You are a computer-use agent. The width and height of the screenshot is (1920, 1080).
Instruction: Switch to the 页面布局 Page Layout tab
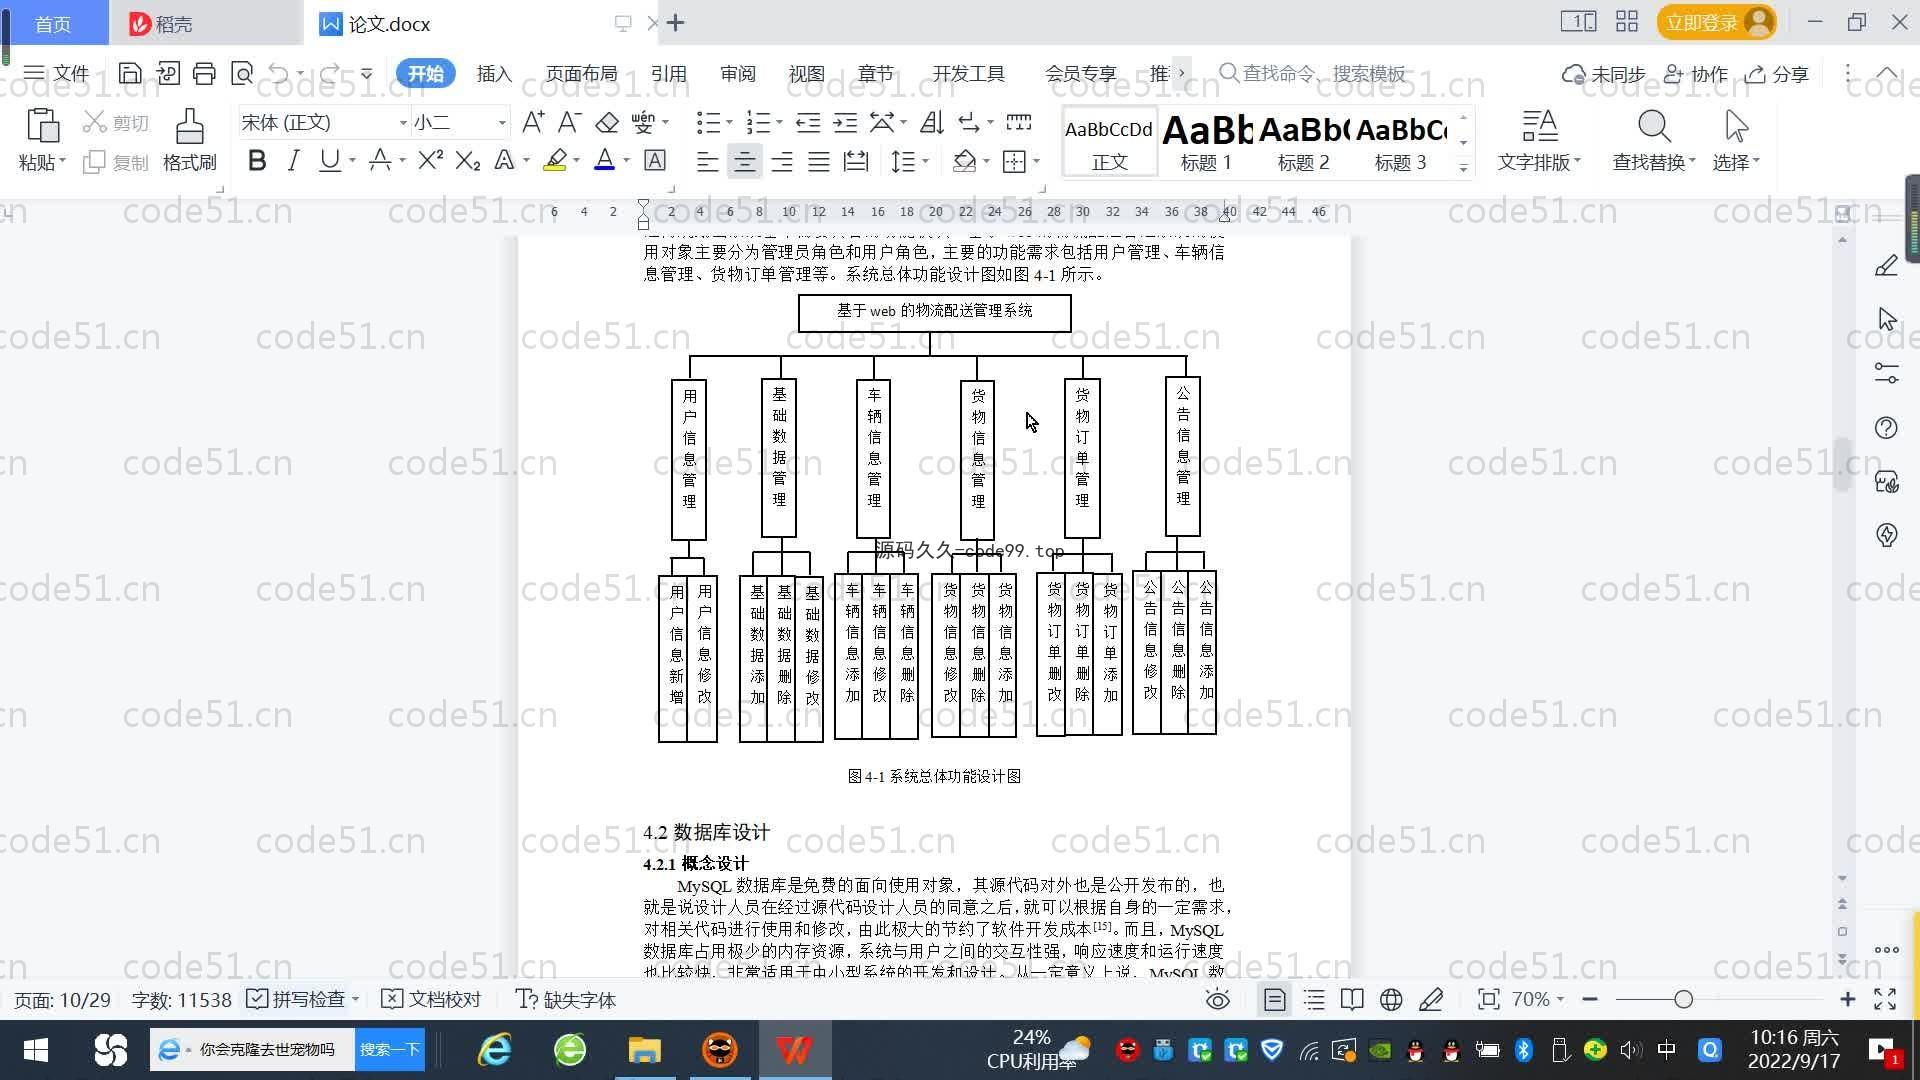(x=581, y=73)
